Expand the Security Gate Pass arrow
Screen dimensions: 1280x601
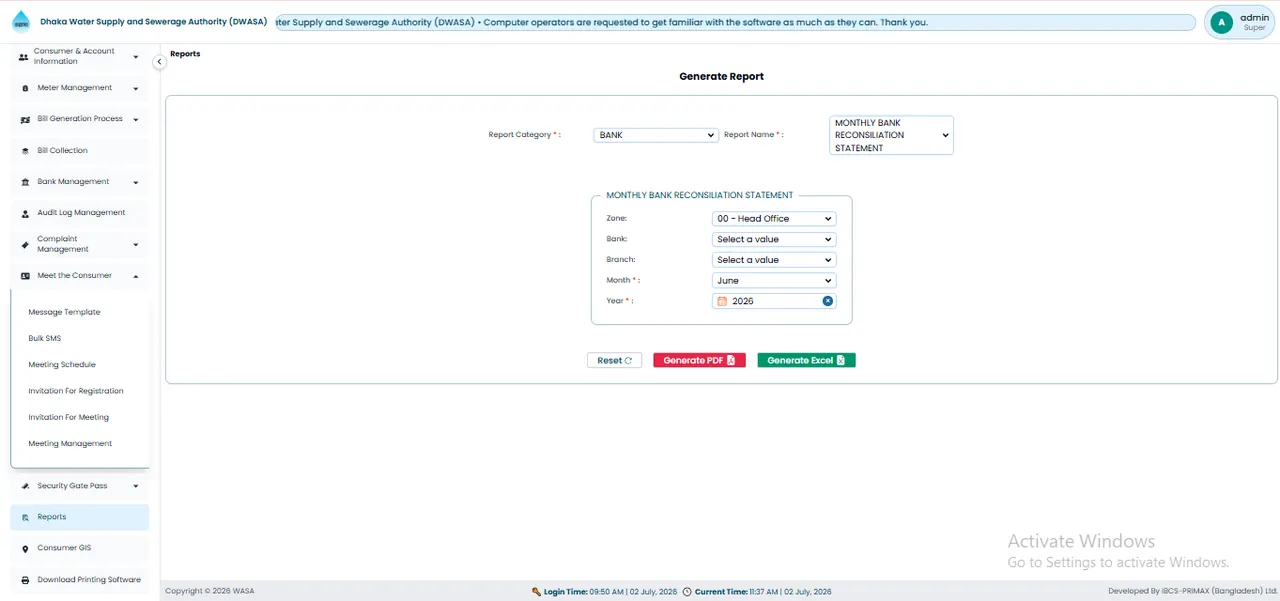(135, 486)
